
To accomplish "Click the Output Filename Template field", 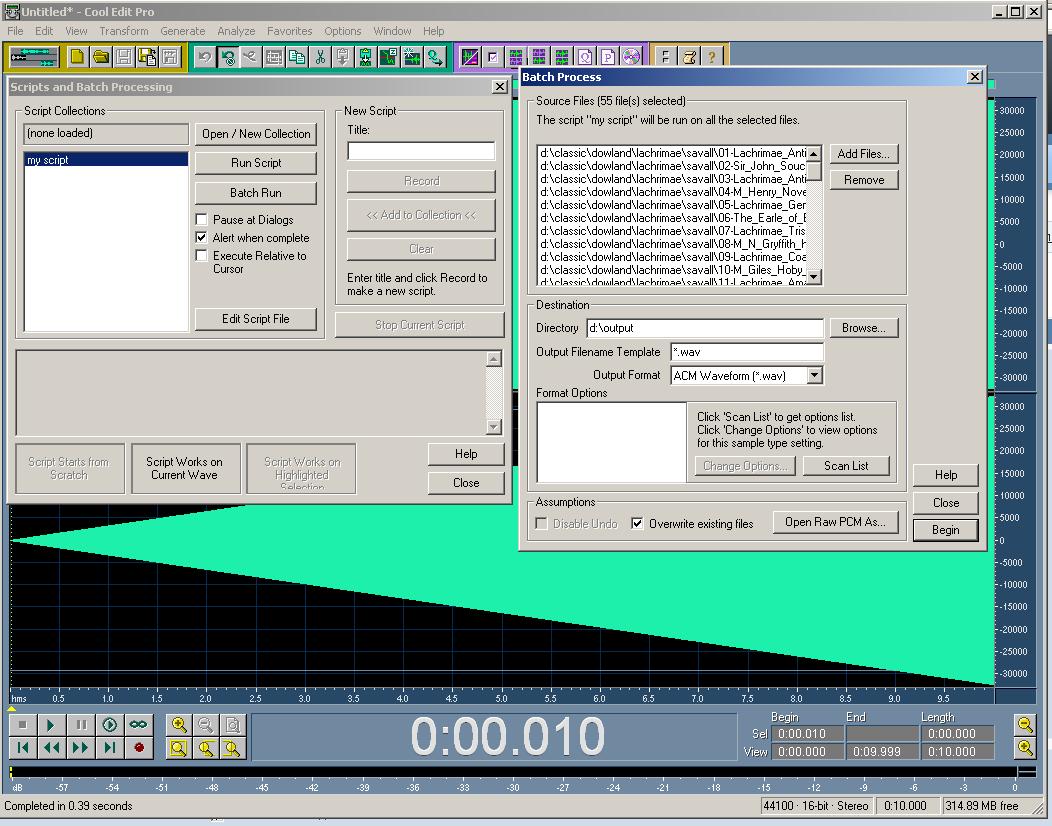I will [x=747, y=352].
